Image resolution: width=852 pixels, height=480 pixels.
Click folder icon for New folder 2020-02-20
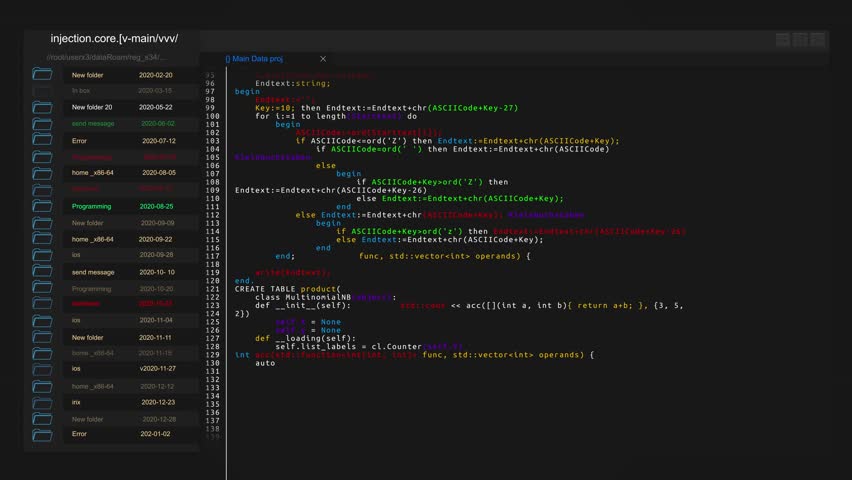pos(42,73)
